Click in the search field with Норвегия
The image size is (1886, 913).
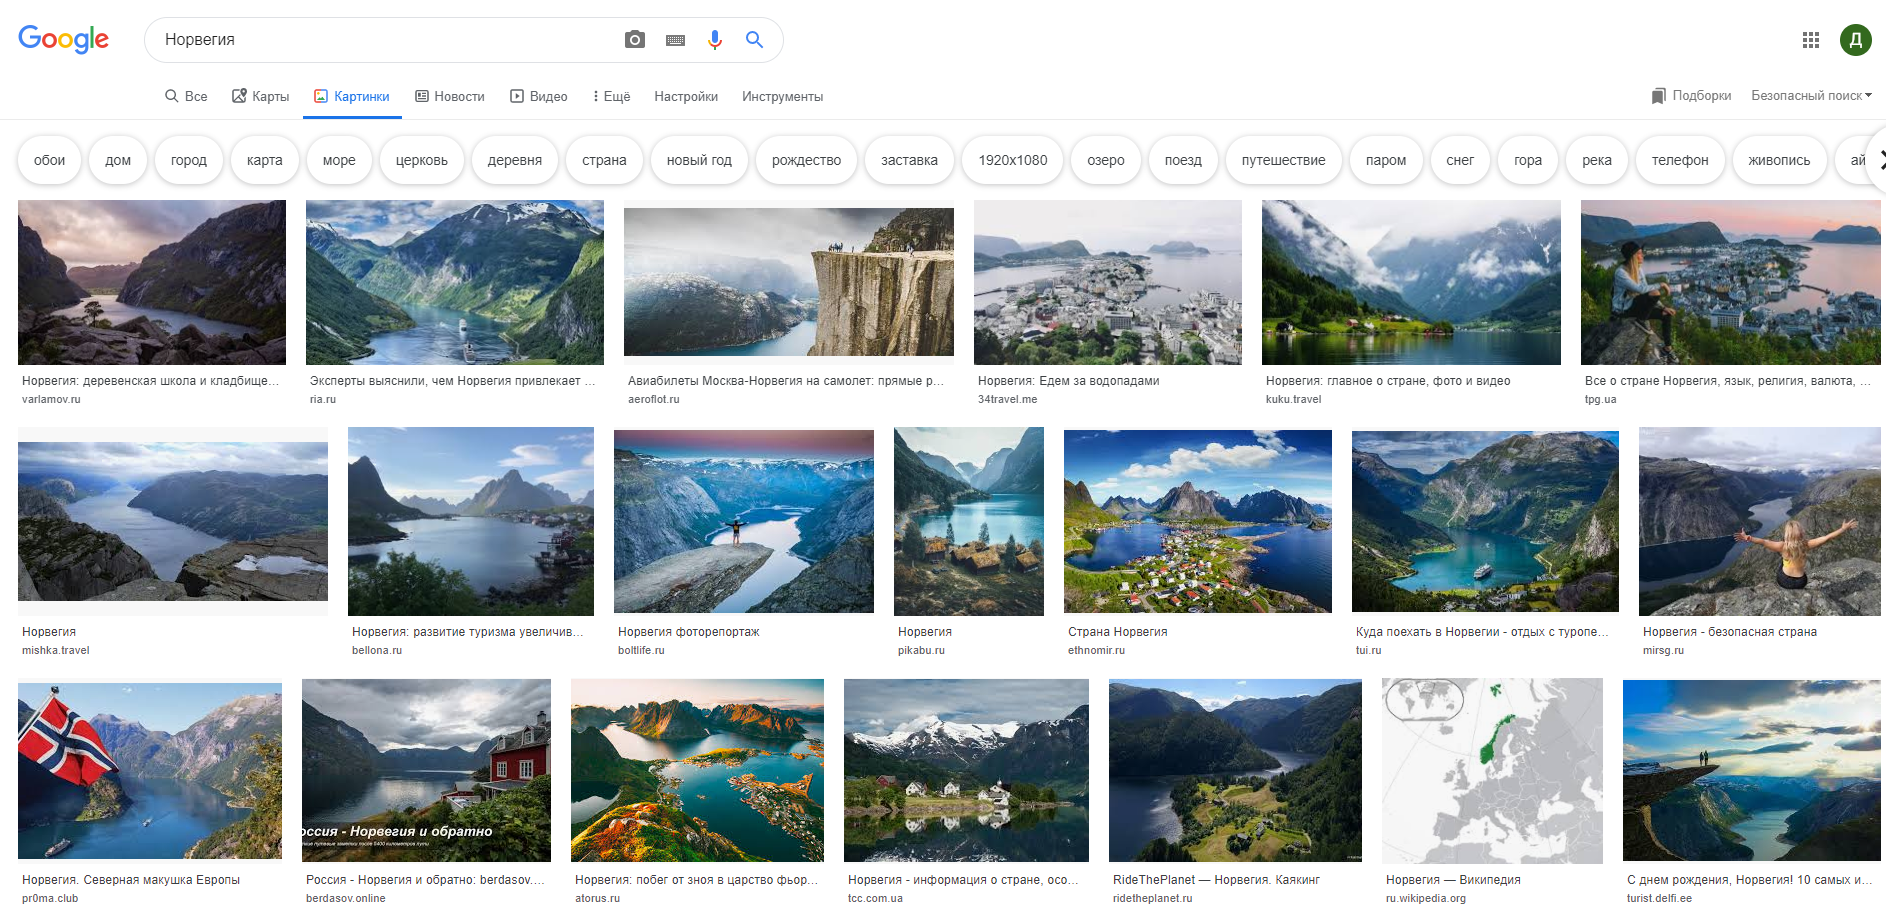(380, 40)
